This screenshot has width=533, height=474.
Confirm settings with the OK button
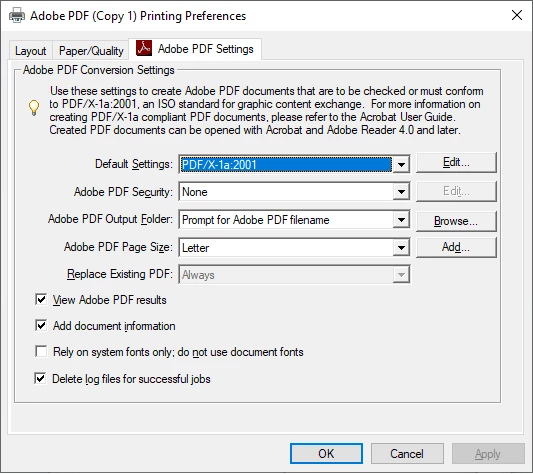[326, 454]
